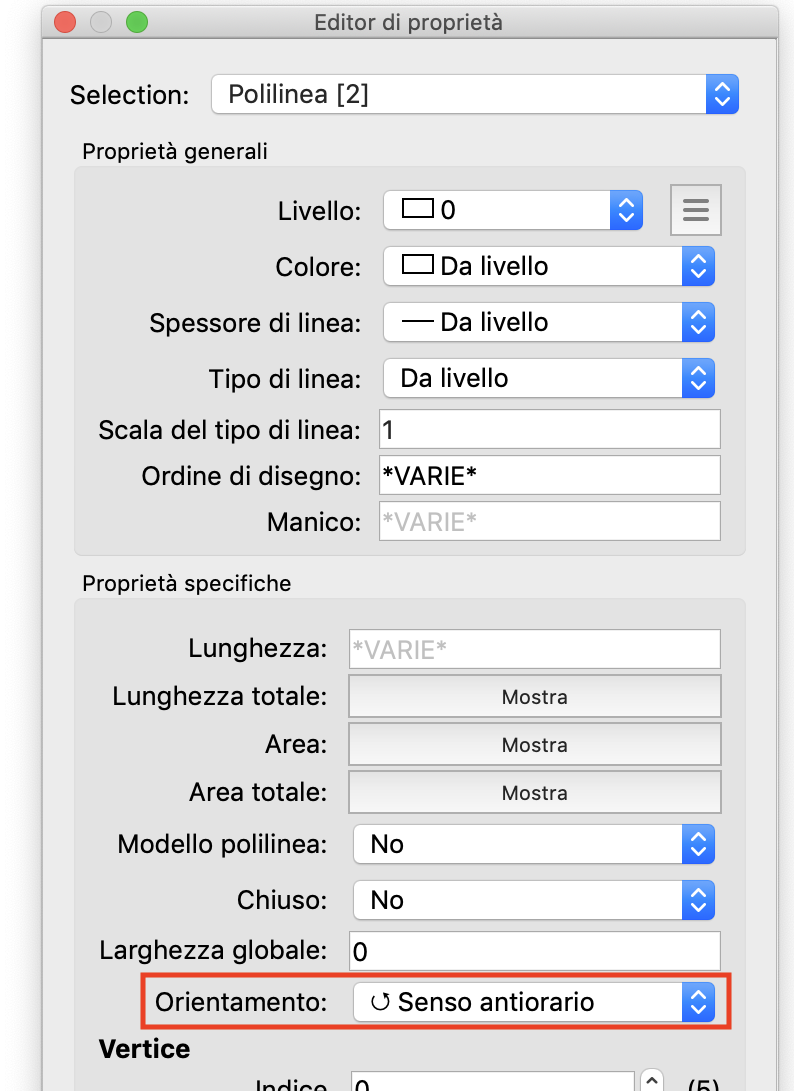Click Mostra button for Area
Screen dimensions: 794x1091
[534, 745]
